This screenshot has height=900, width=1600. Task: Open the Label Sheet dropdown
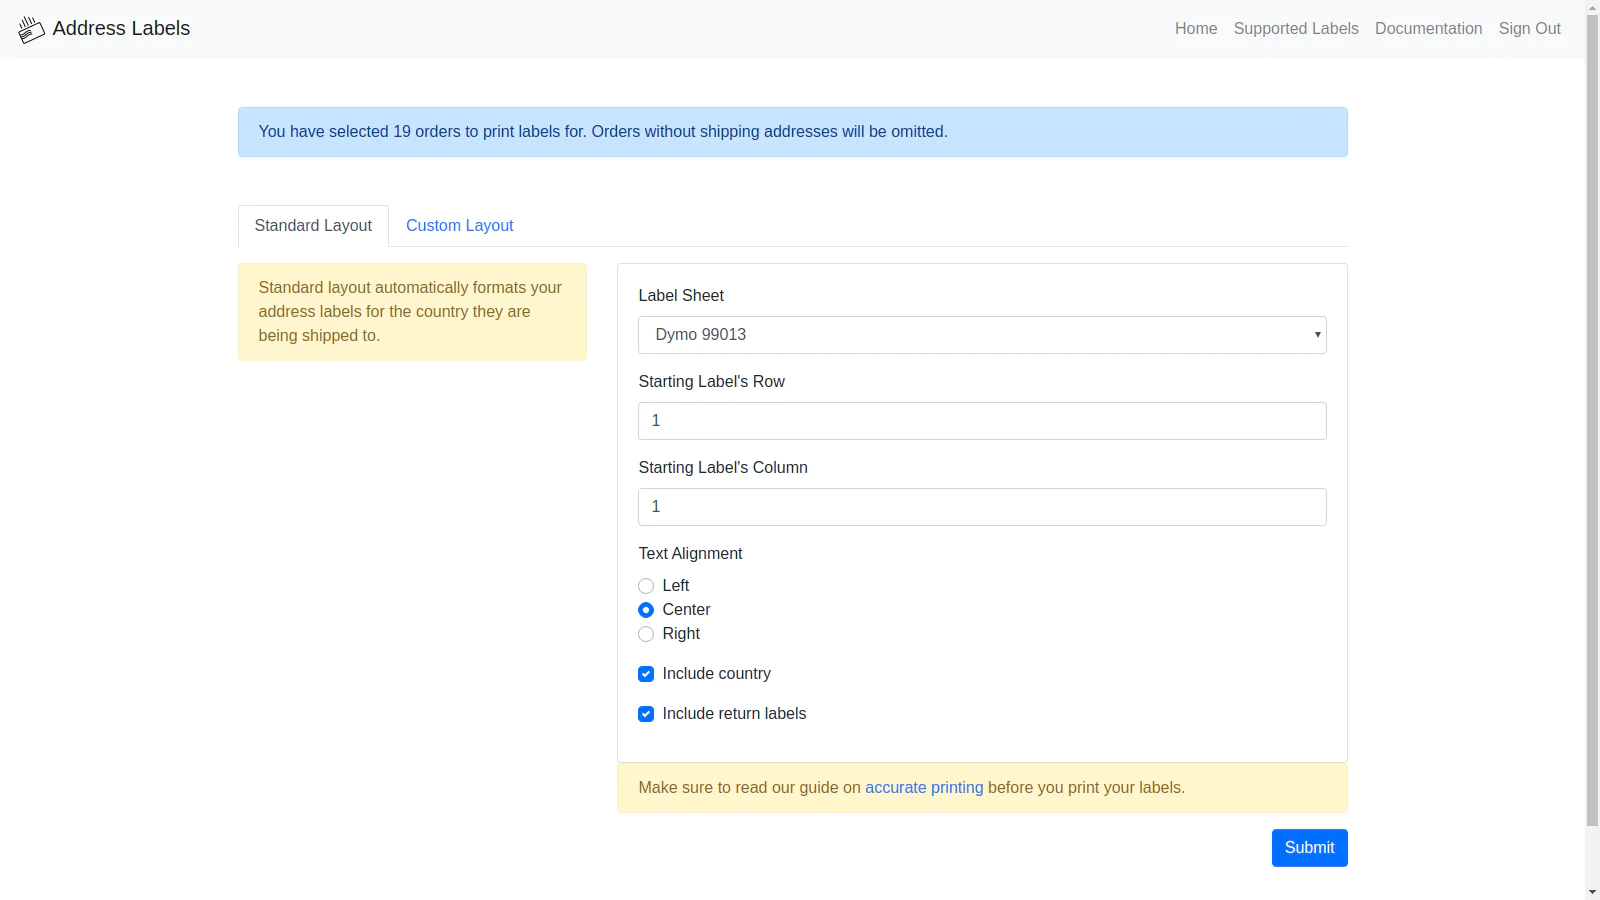(x=982, y=335)
